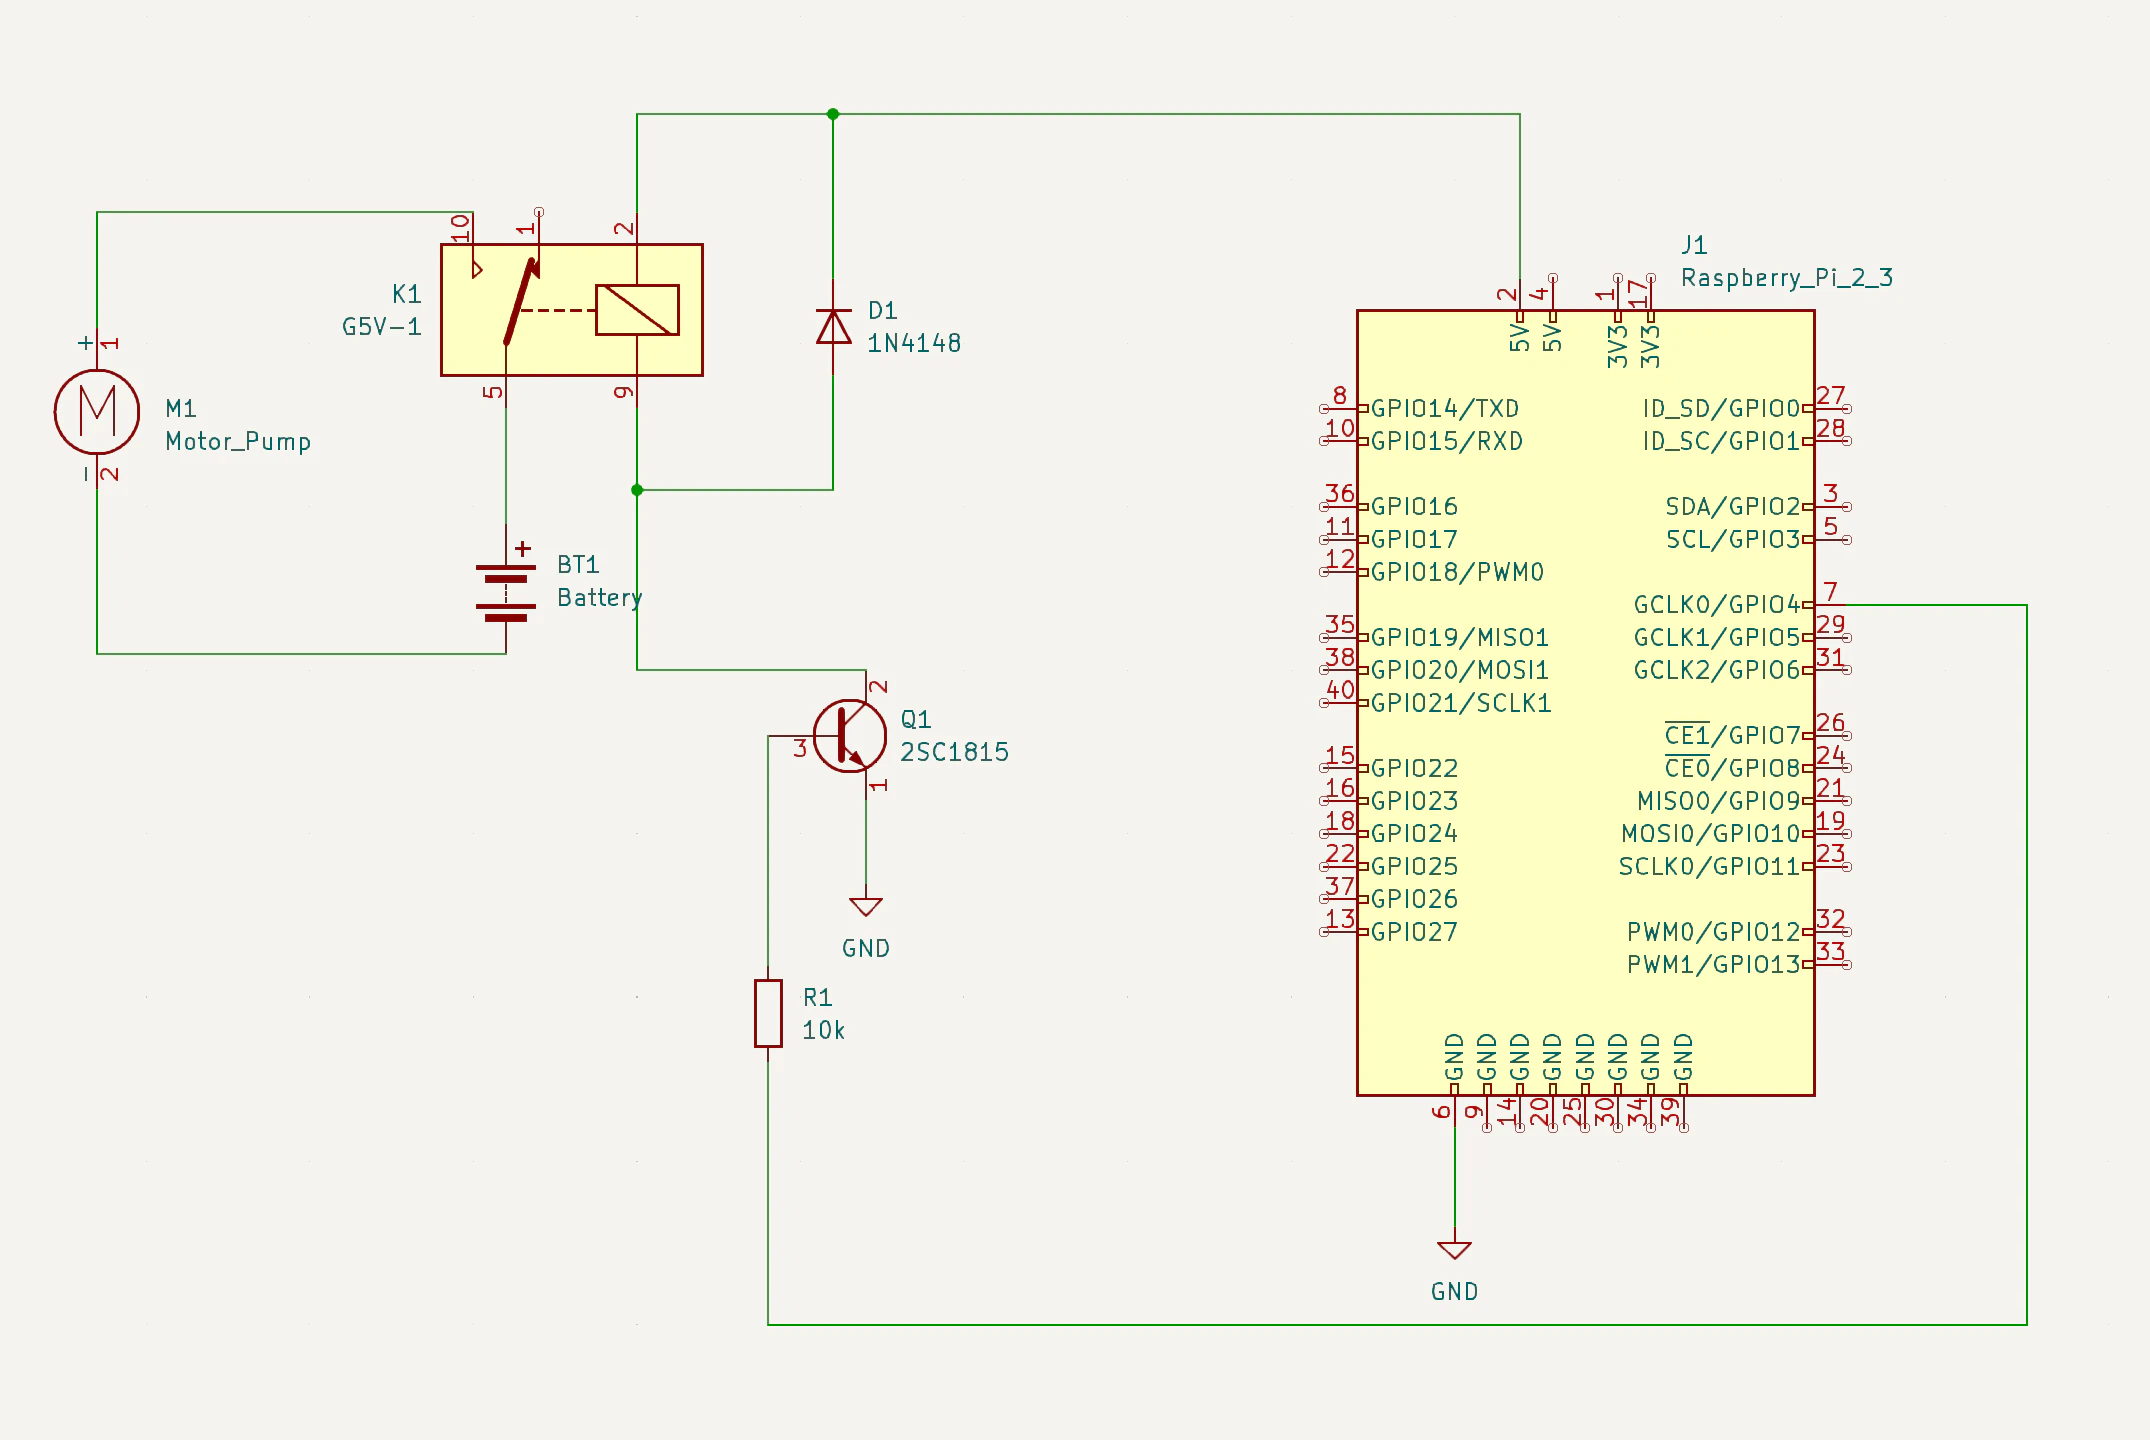The width and height of the screenshot is (2150, 1440).
Task: Select the '2SC1815' transistor value text
Action: click(x=955, y=752)
